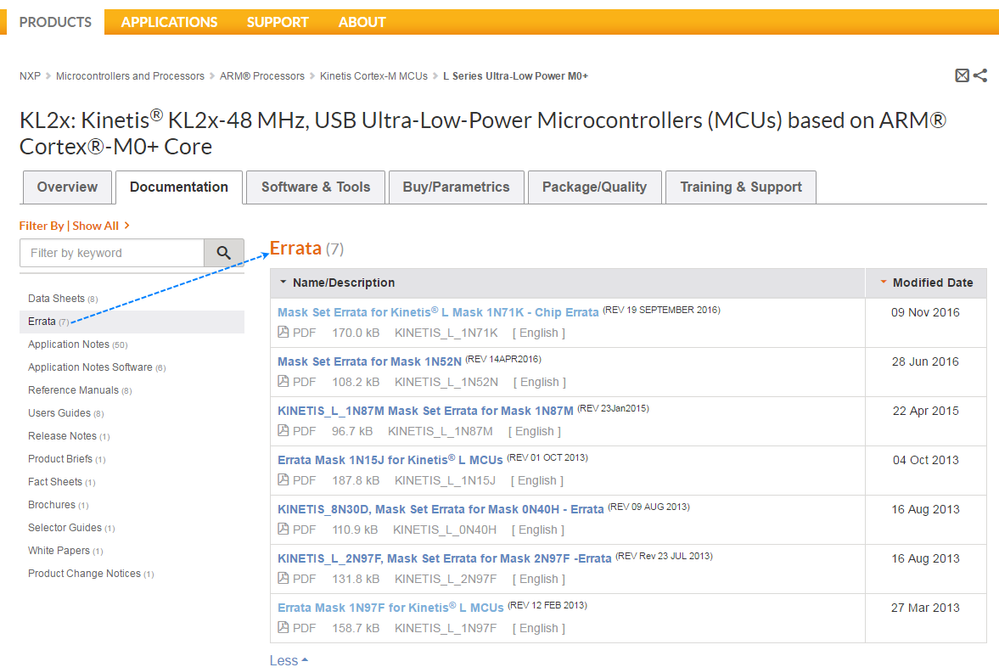The image size is (999, 672).
Task: Click PDF icon for KINETIS_L_0N40H errata
Action: pos(284,529)
